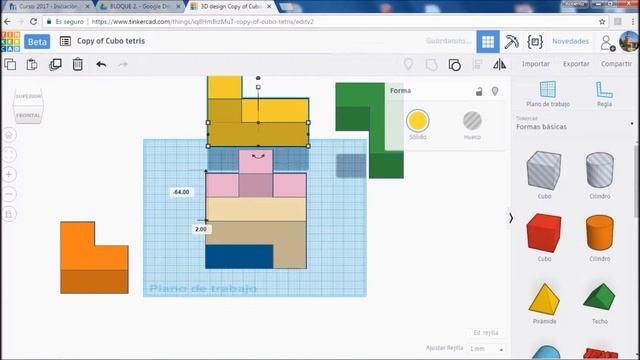640x360 pixels.
Task: Click the design title Copy of Cubo tetris
Action: [x=111, y=41]
